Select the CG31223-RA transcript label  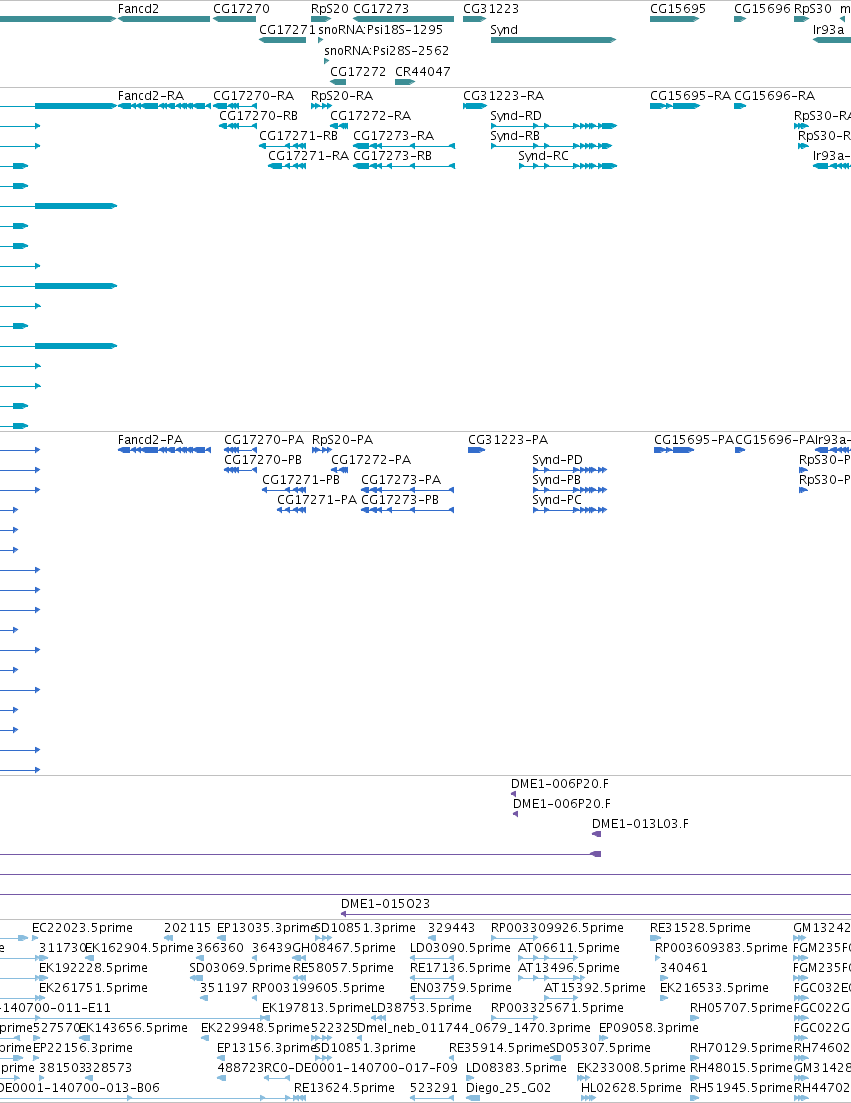504,96
